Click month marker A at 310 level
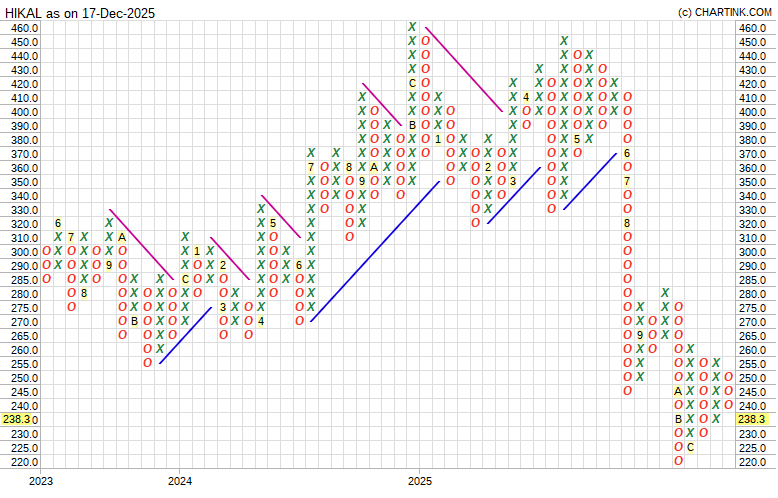 122,237
